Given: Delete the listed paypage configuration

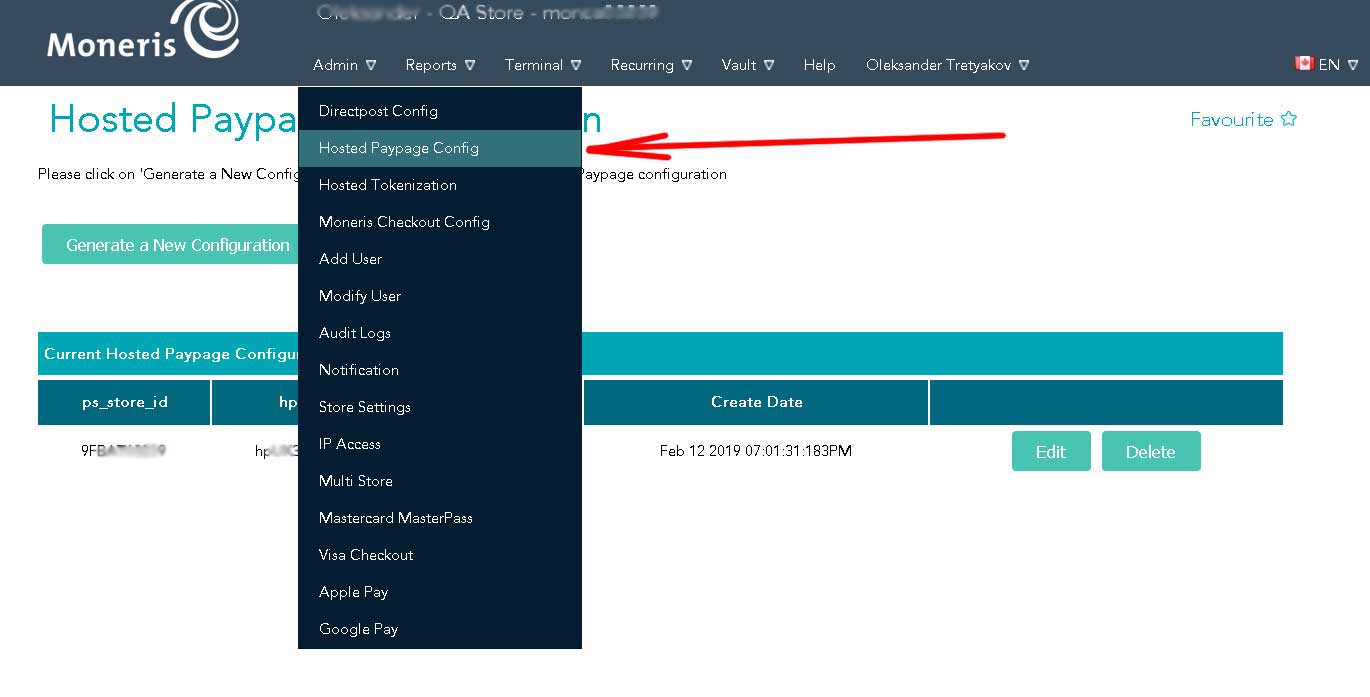Looking at the screenshot, I should (x=1151, y=451).
